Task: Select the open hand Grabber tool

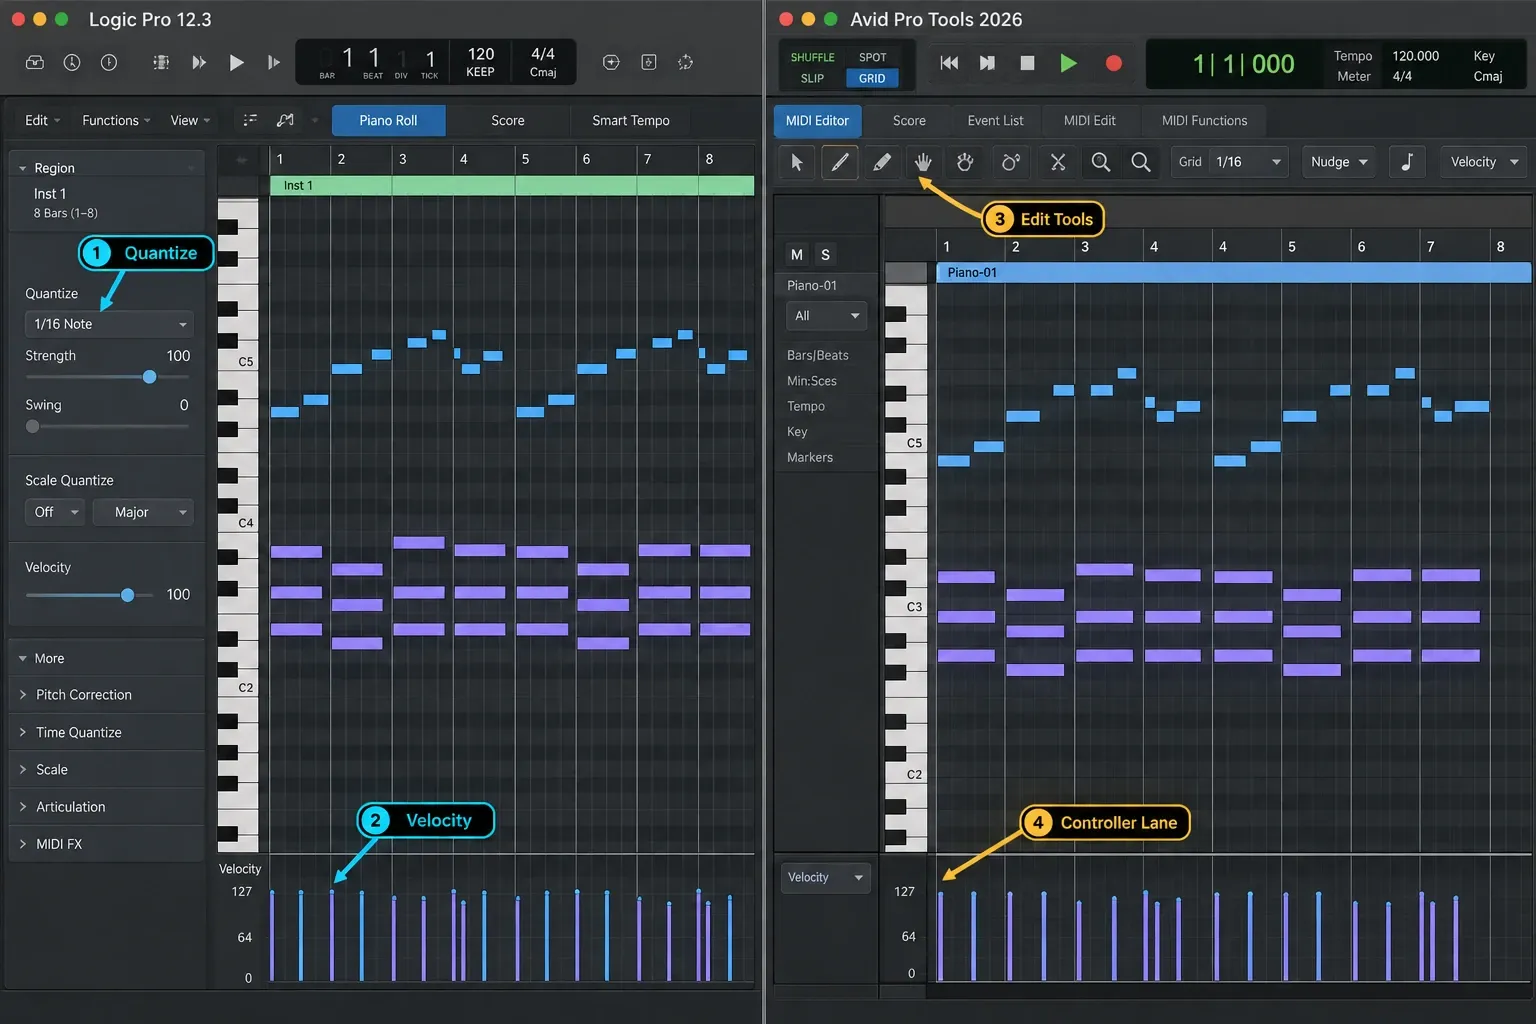Action: pyautogui.click(x=923, y=162)
